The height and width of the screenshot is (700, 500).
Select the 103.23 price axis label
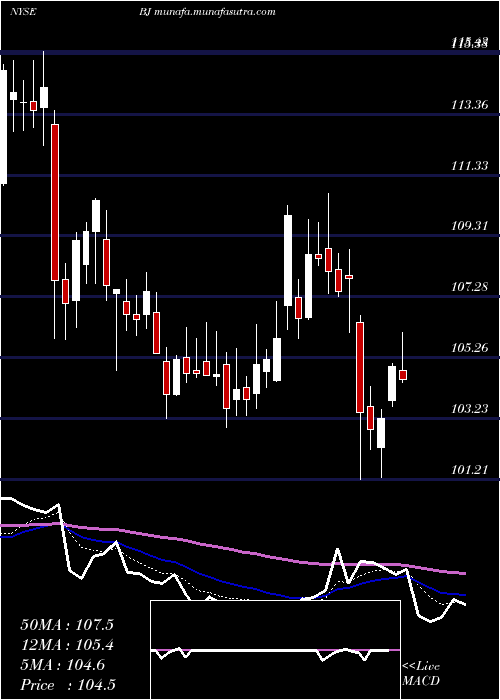point(470,408)
